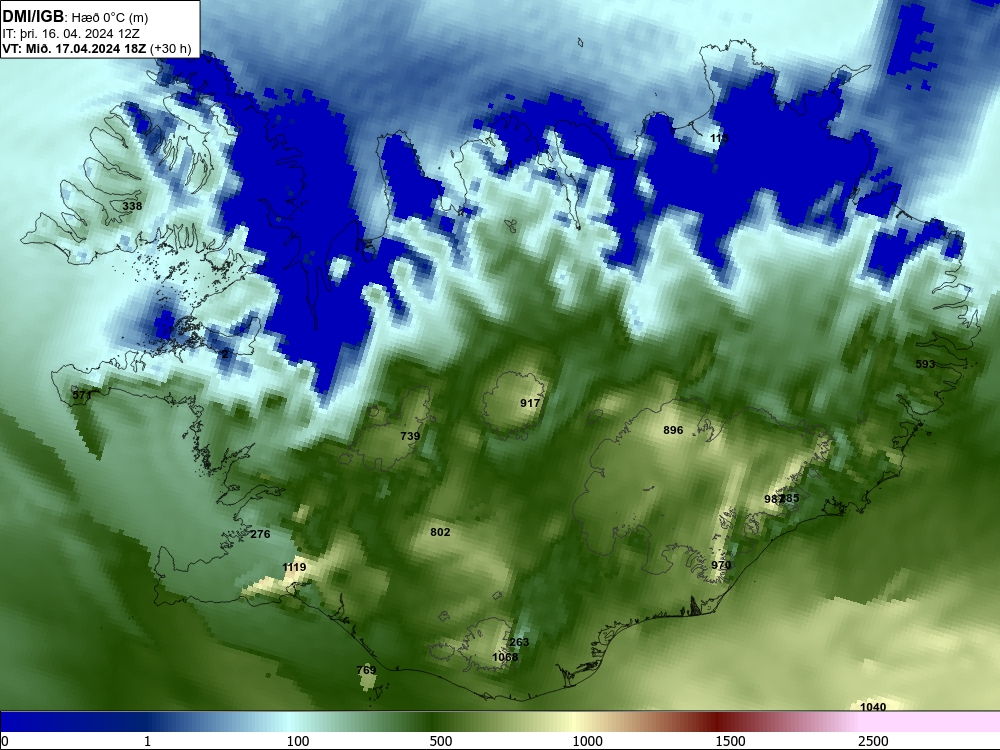Click the map value 1040 at bottom right
1000x750 pixels.
[873, 707]
